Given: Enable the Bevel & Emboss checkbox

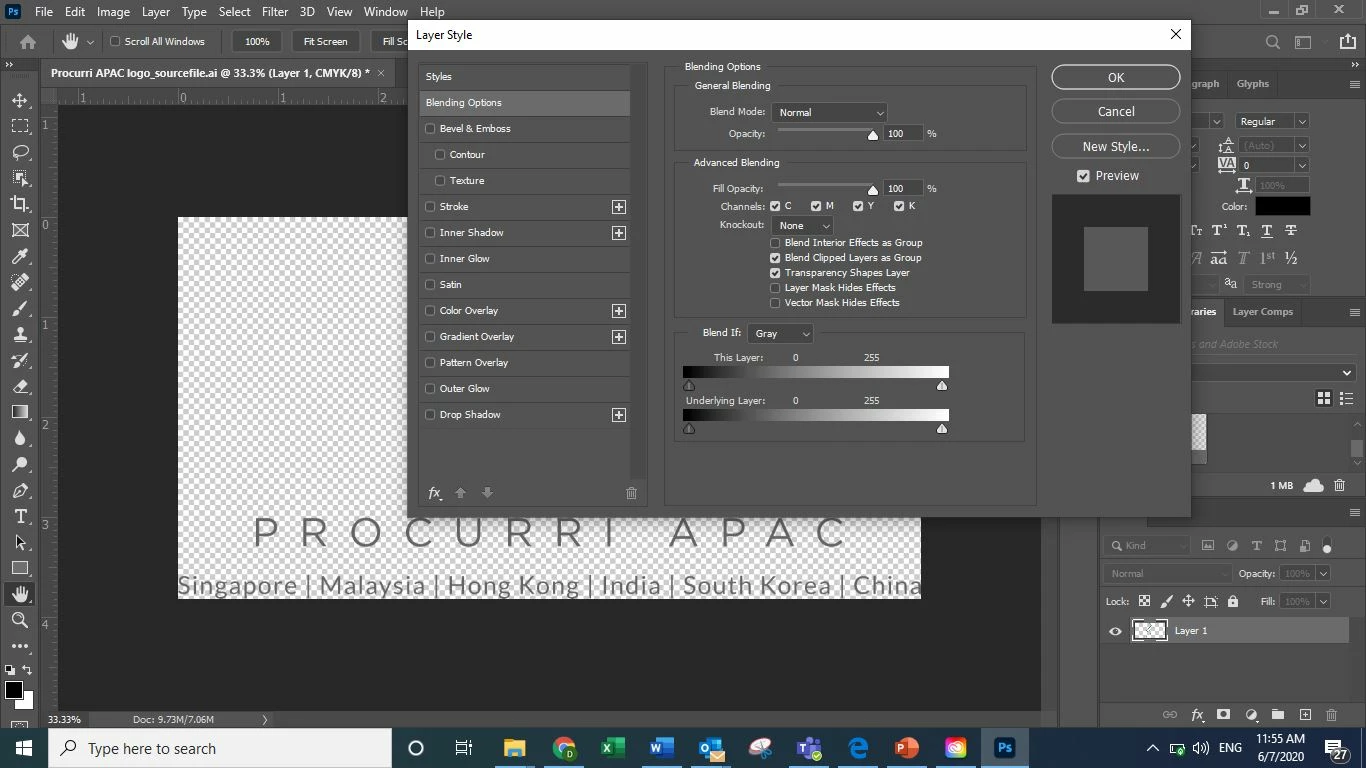Looking at the screenshot, I should [x=431, y=129].
